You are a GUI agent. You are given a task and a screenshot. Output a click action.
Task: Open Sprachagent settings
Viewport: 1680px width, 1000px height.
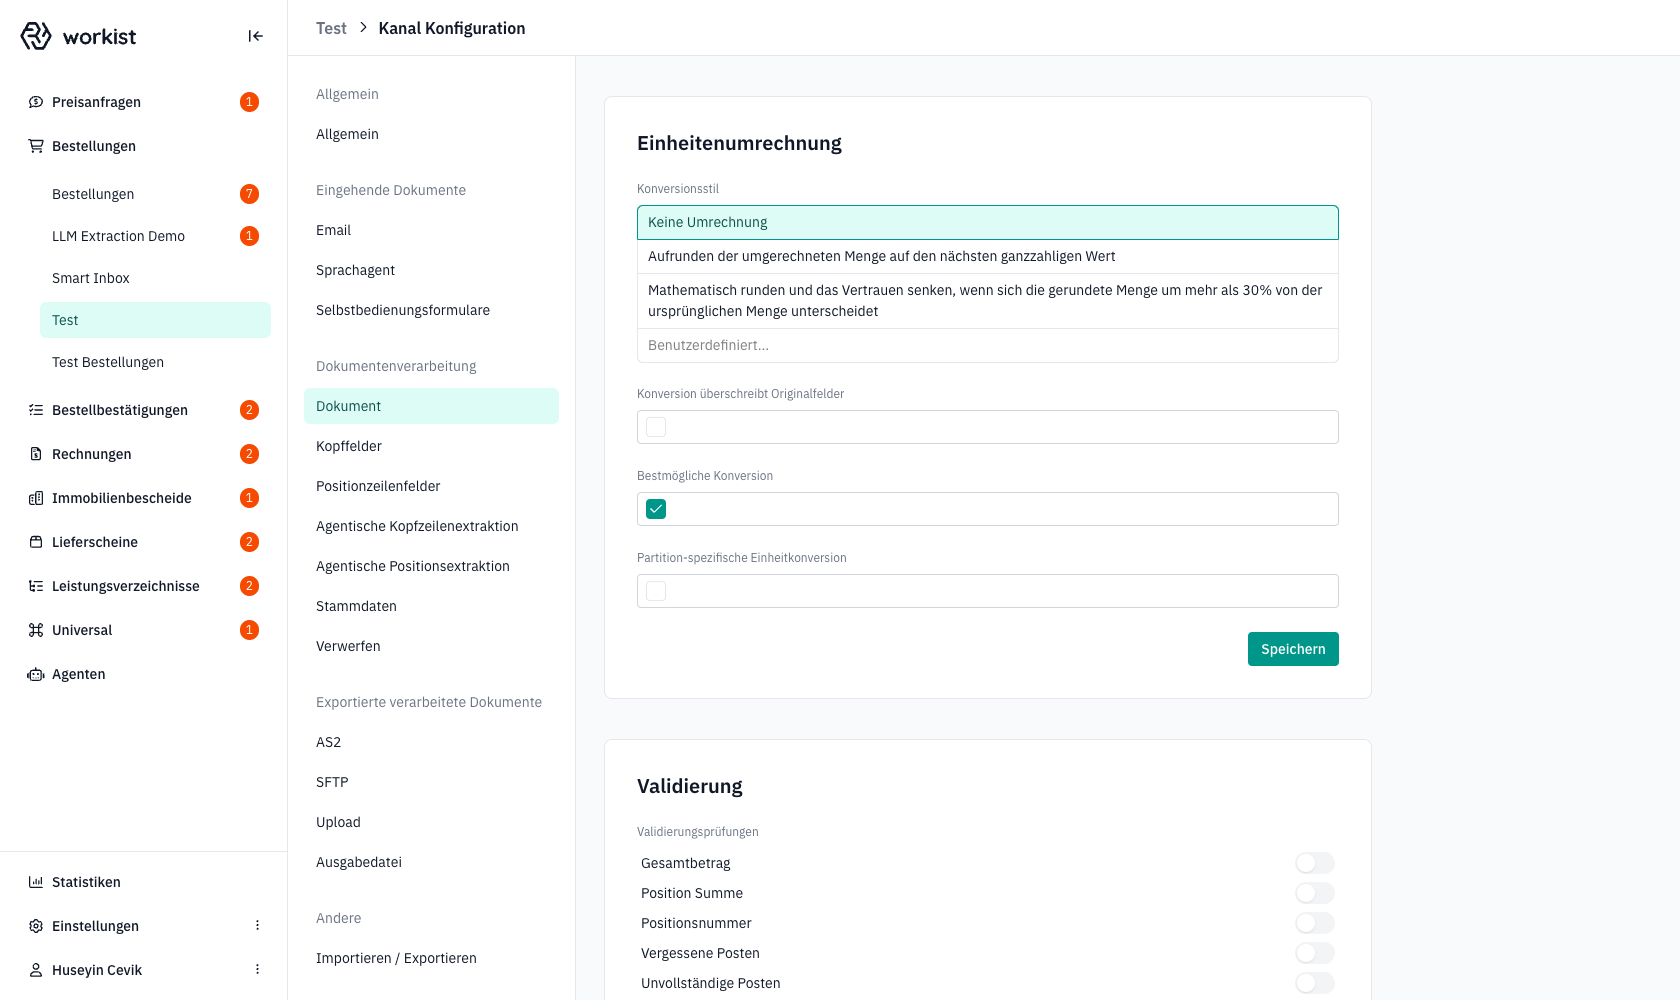tap(431, 270)
